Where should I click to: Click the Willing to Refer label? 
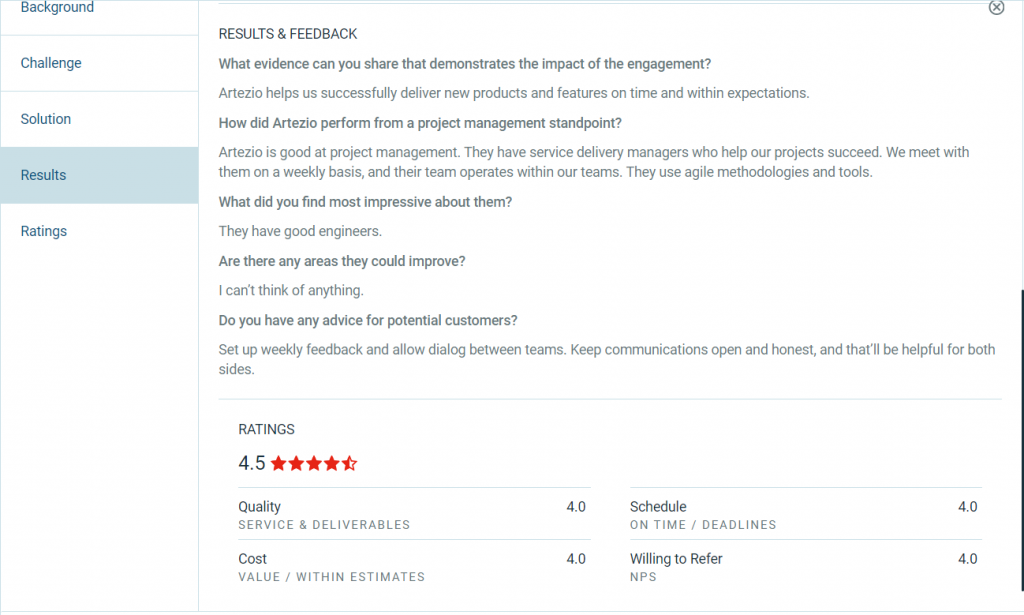click(676, 559)
